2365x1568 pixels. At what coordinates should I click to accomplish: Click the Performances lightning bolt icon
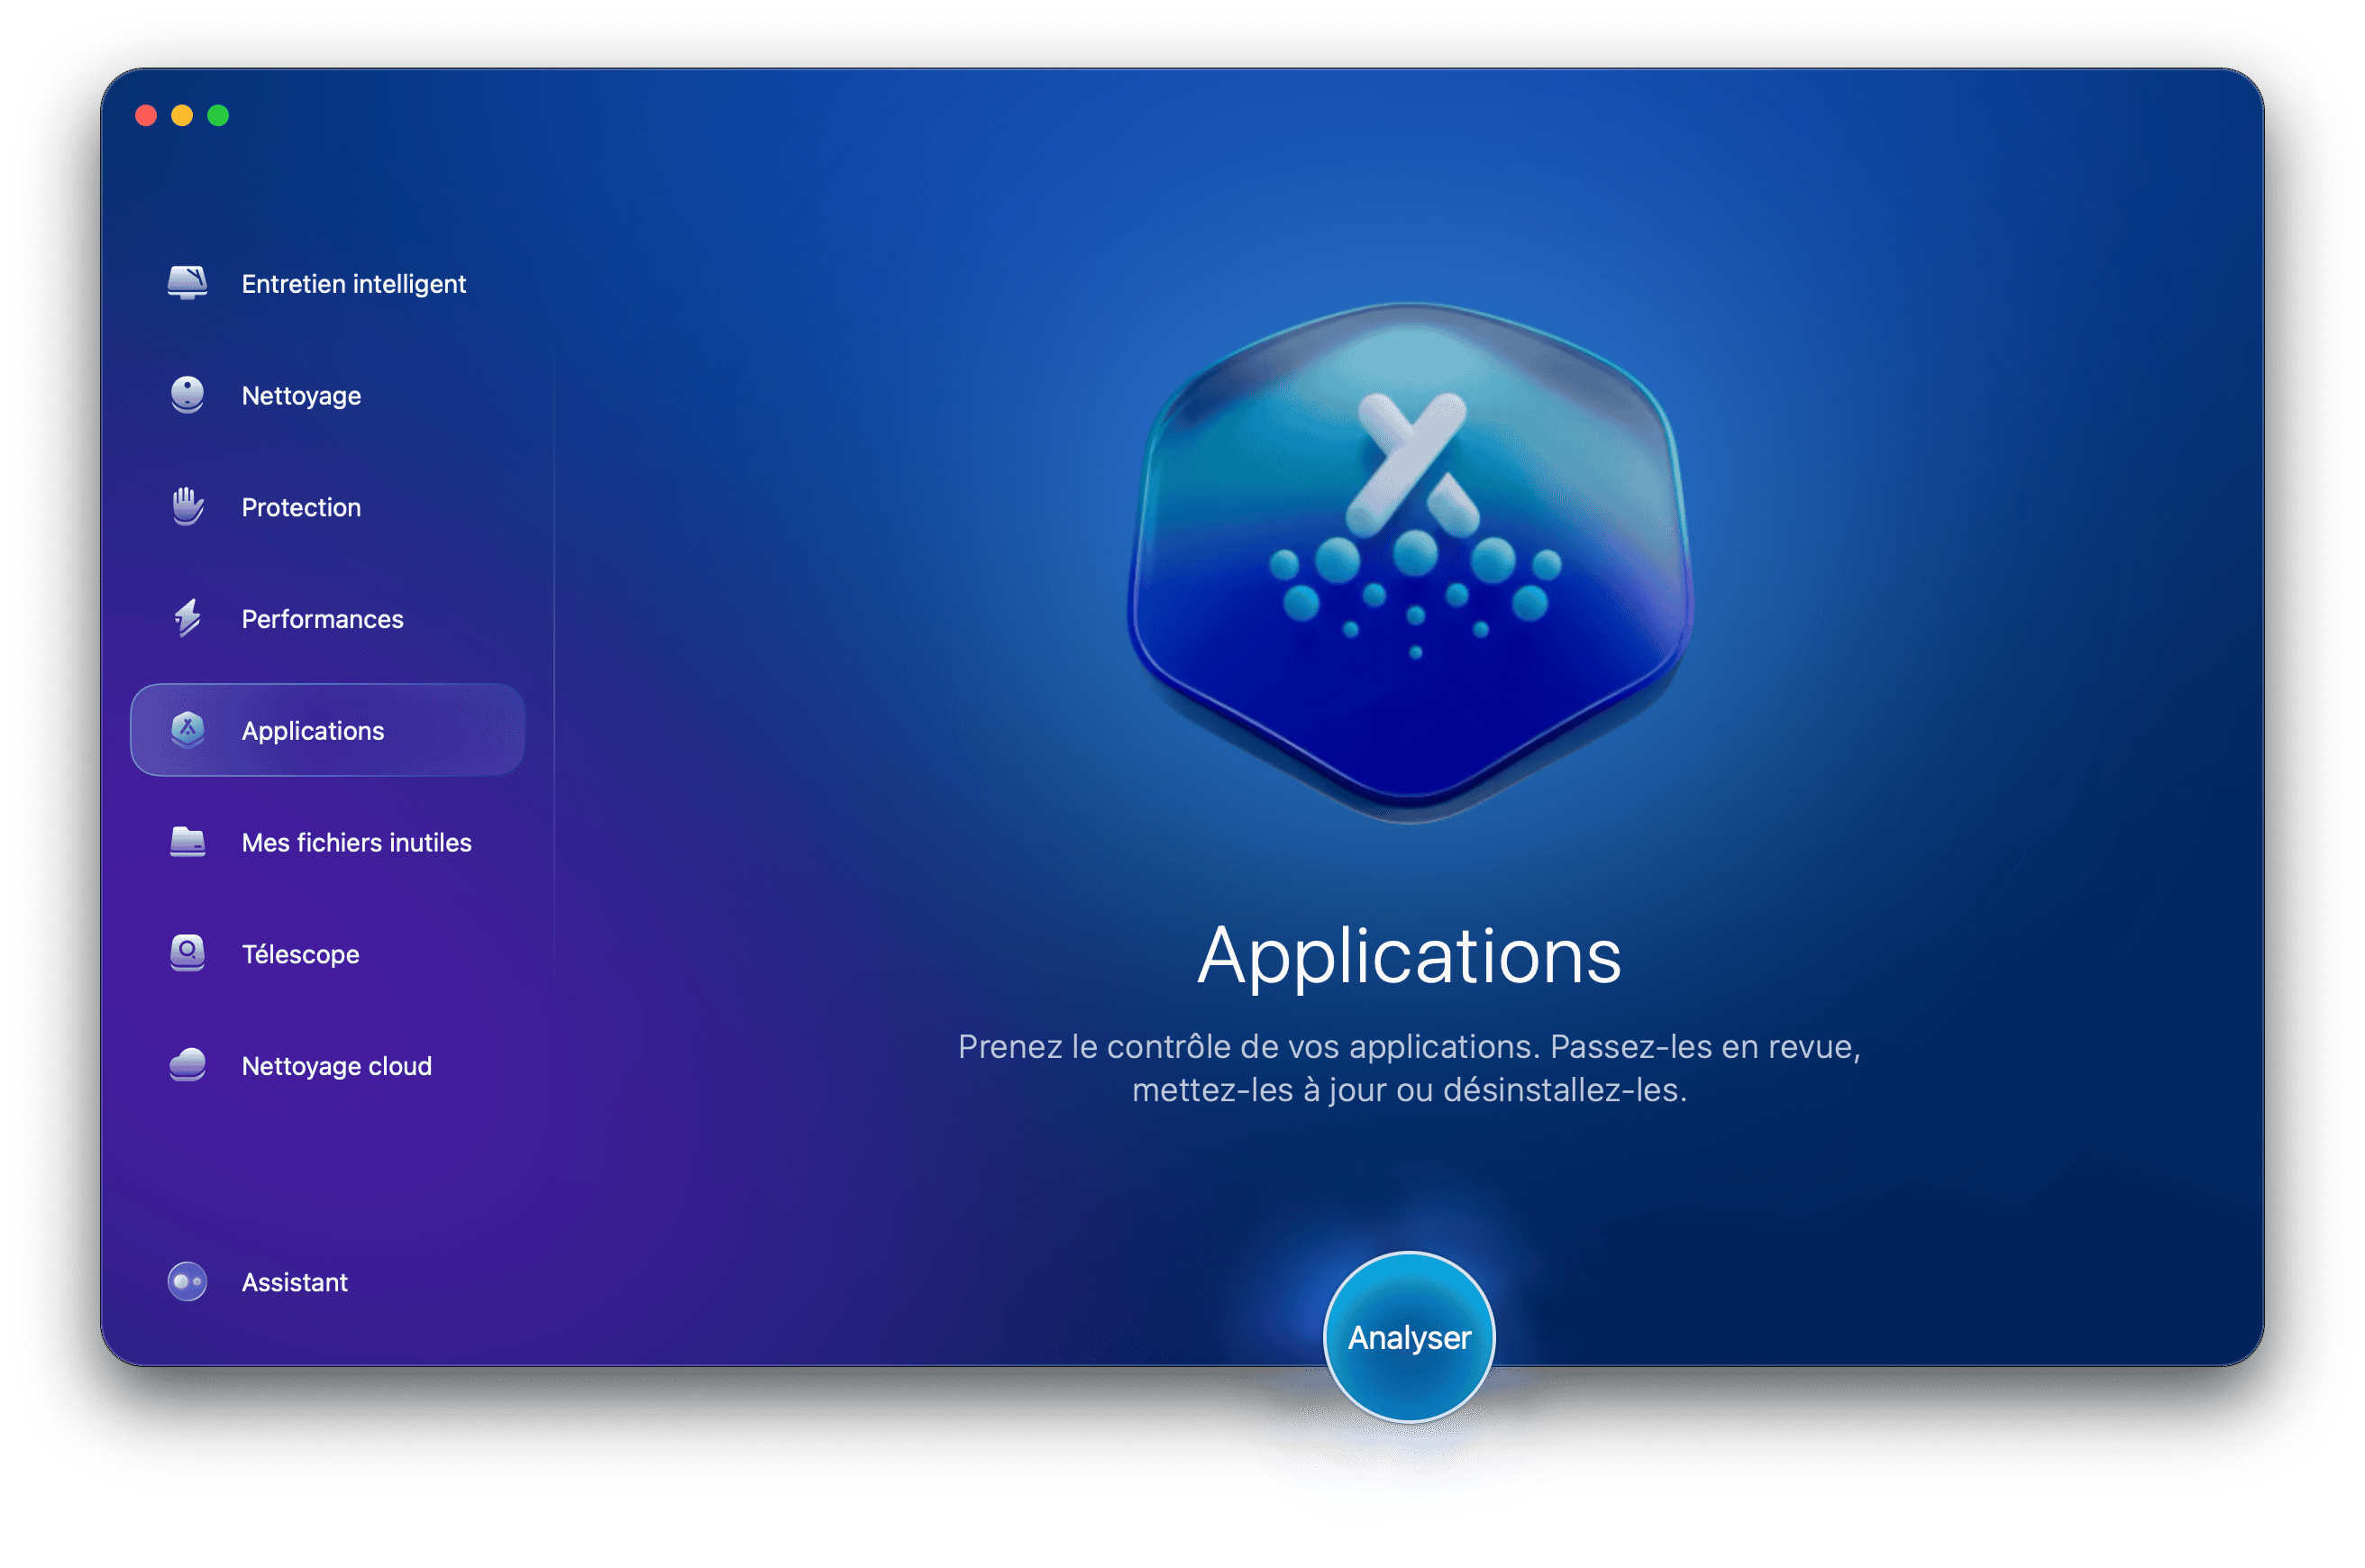[189, 618]
